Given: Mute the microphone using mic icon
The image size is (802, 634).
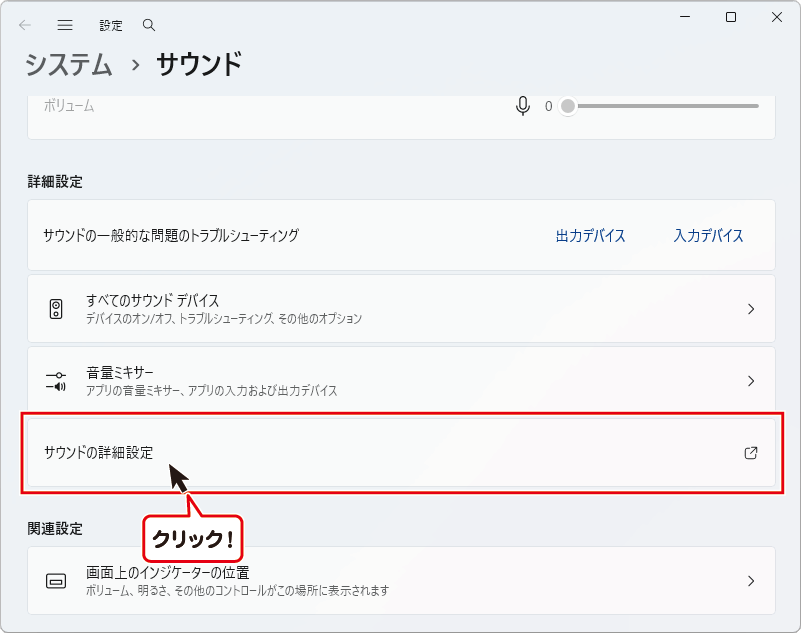Looking at the screenshot, I should coord(522,106).
